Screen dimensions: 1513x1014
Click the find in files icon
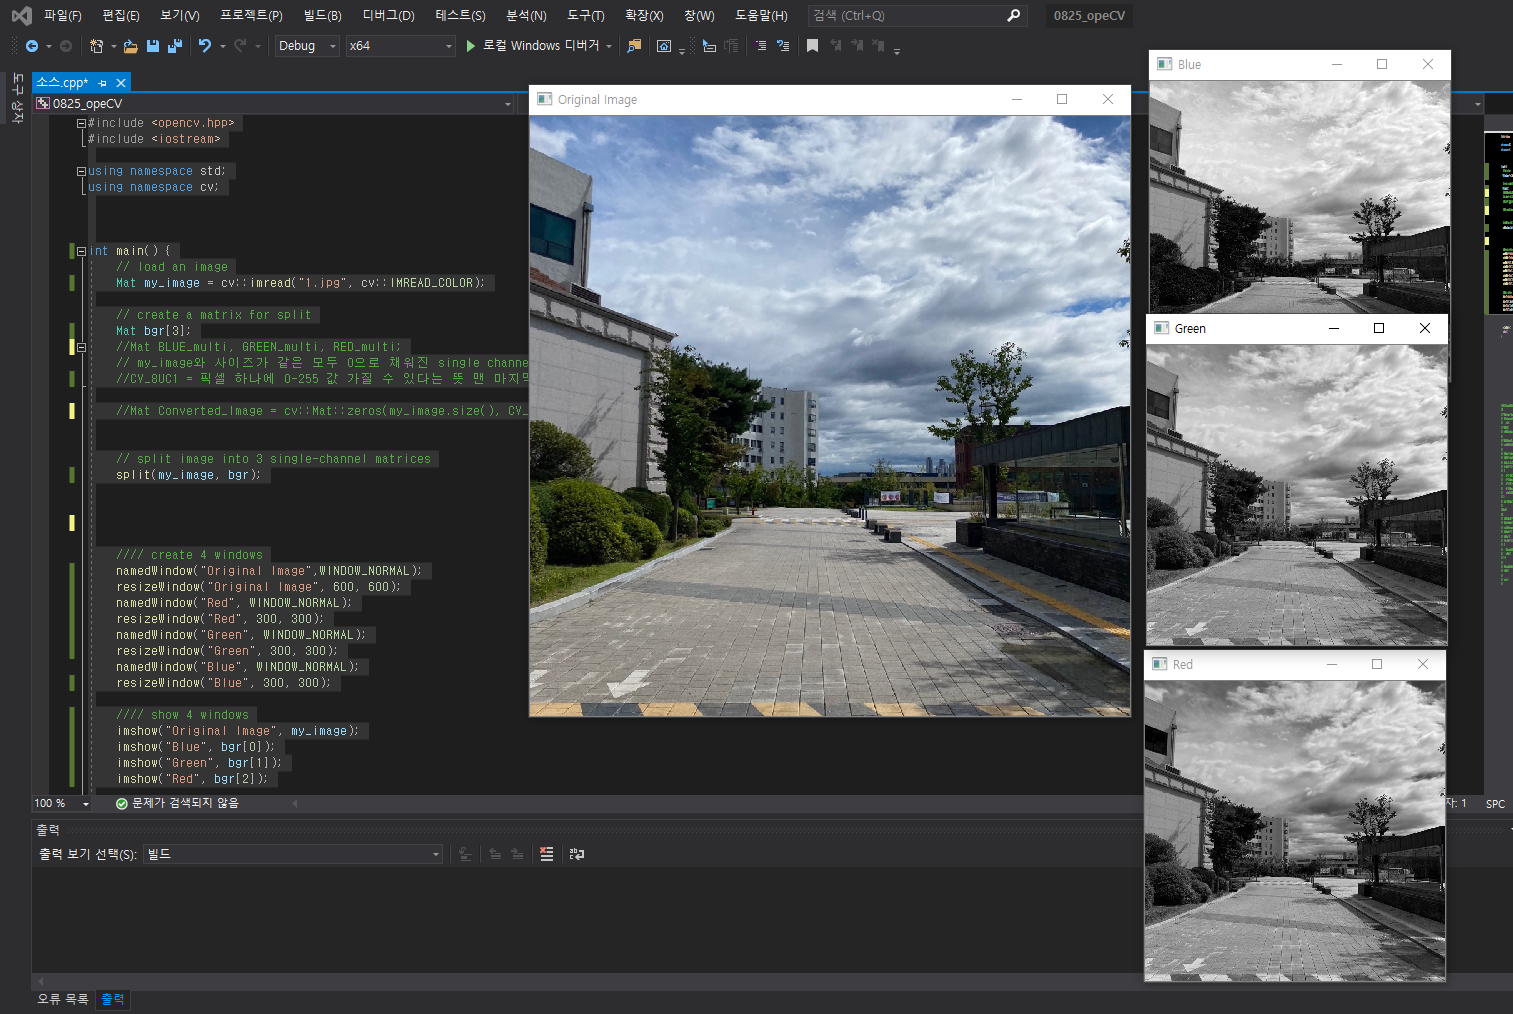(x=634, y=46)
